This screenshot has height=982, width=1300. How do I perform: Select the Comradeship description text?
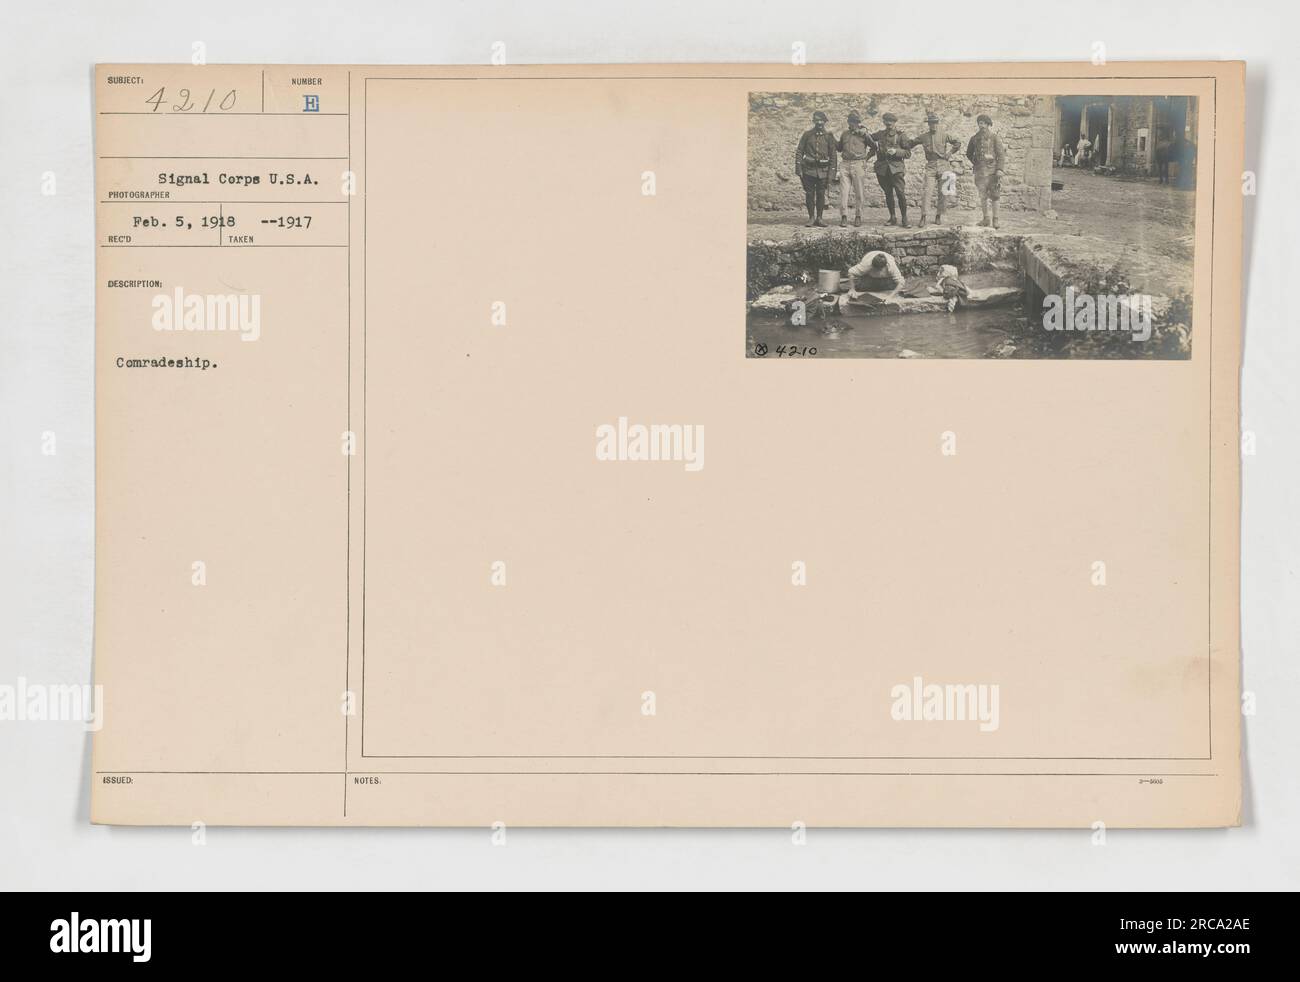pyautogui.click(x=168, y=365)
